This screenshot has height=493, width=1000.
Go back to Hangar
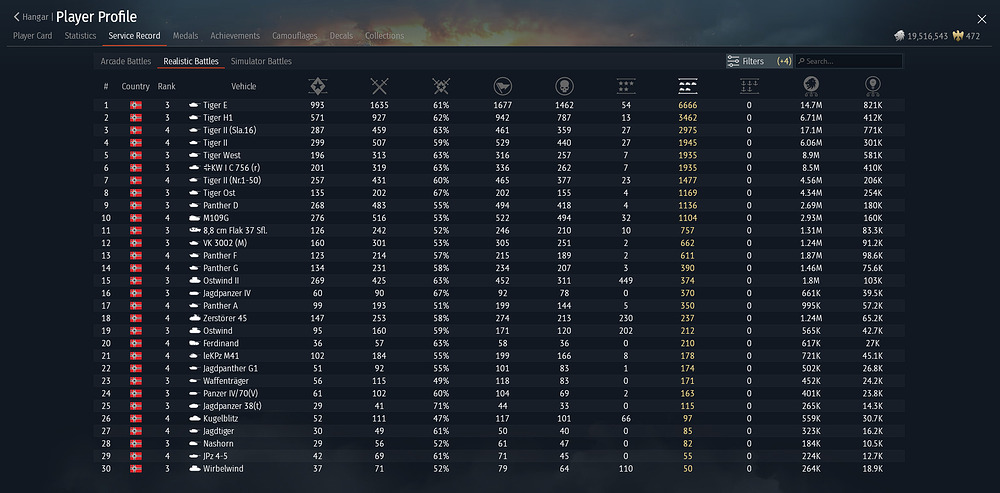[31, 17]
